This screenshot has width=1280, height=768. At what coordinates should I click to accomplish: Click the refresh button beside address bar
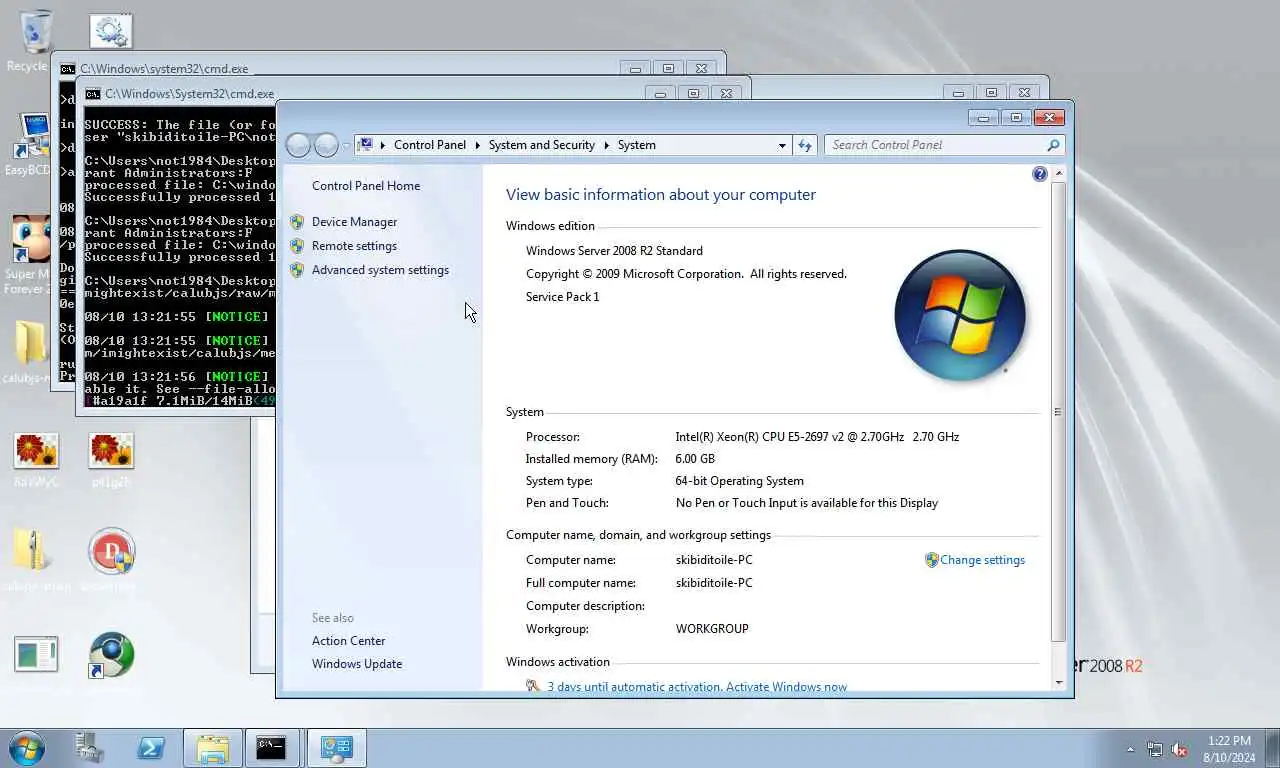coord(805,145)
